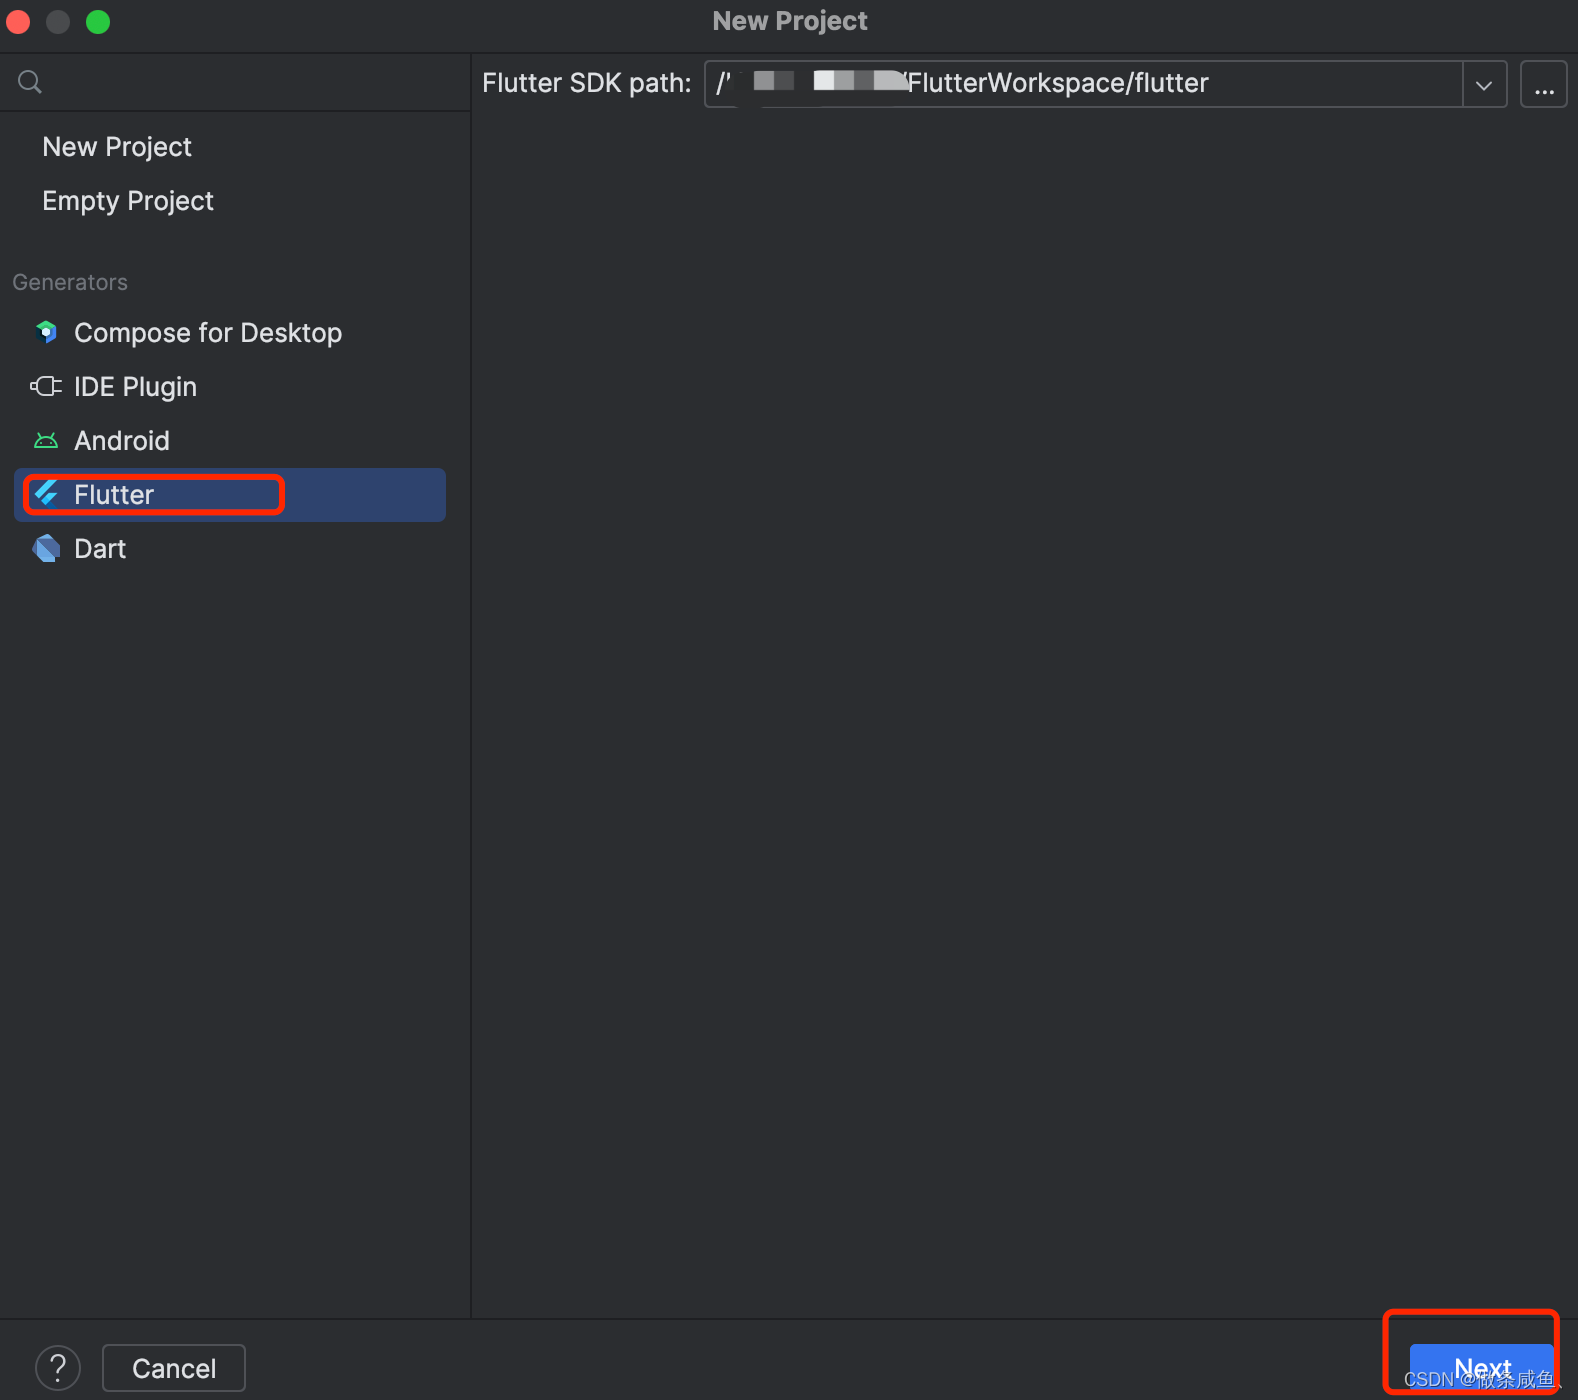The width and height of the screenshot is (1578, 1400).
Task: Click the search magnifier icon
Action: pyautogui.click(x=30, y=82)
